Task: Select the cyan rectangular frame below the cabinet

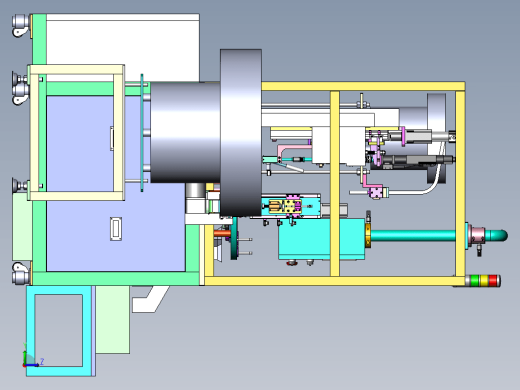Action: point(59,331)
